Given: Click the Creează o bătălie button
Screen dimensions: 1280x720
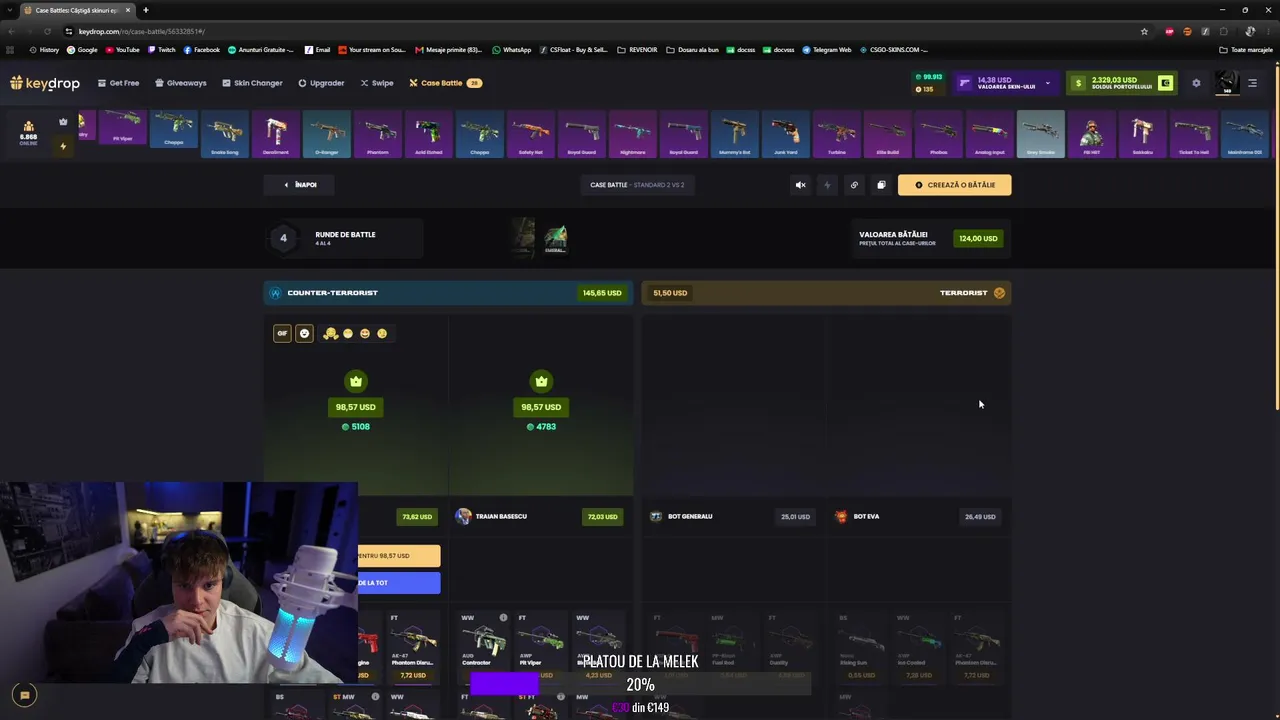Looking at the screenshot, I should [x=954, y=185].
